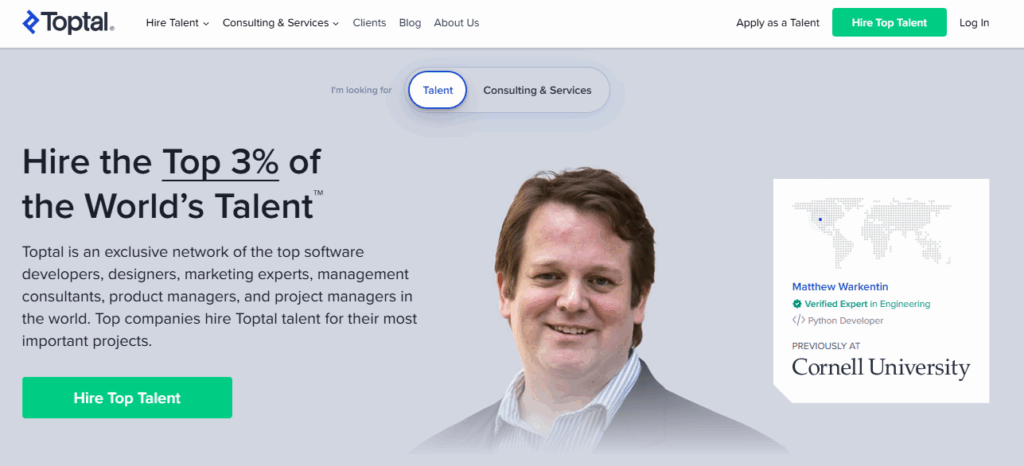Click the chevron next to Hire Talent
Viewport: 1024px width, 466px height.
click(206, 23)
